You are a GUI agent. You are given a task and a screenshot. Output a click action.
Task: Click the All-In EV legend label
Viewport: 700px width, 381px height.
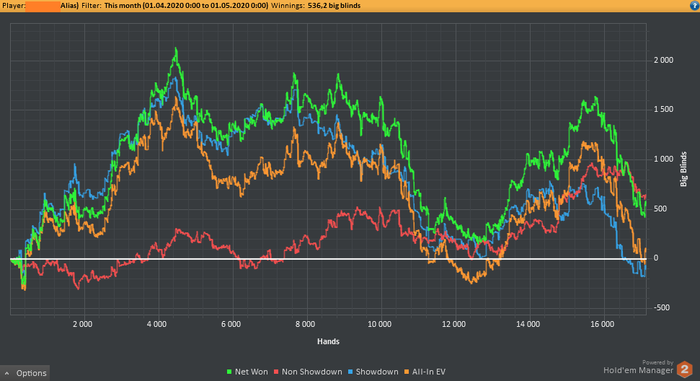click(429, 372)
